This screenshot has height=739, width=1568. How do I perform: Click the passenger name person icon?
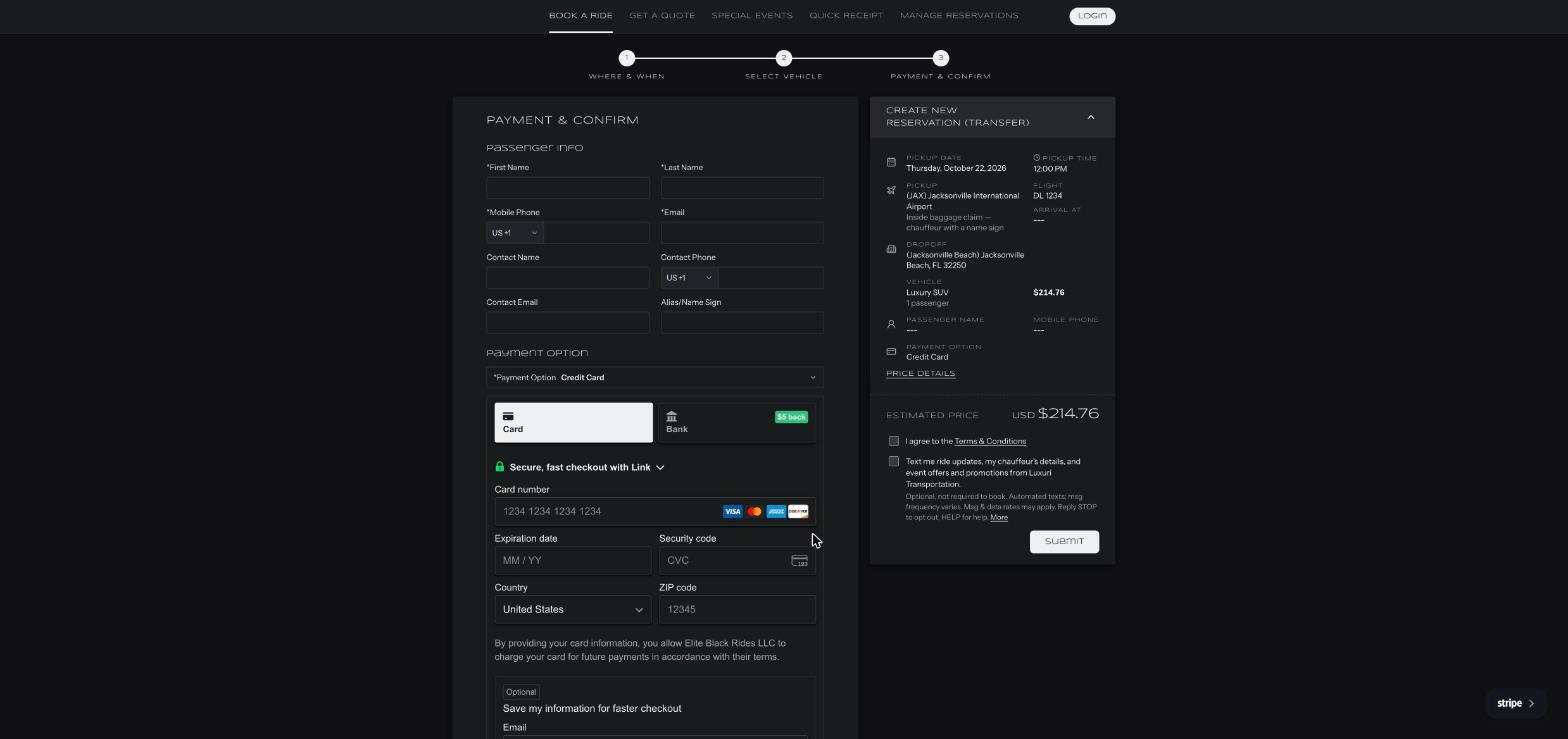tap(891, 324)
